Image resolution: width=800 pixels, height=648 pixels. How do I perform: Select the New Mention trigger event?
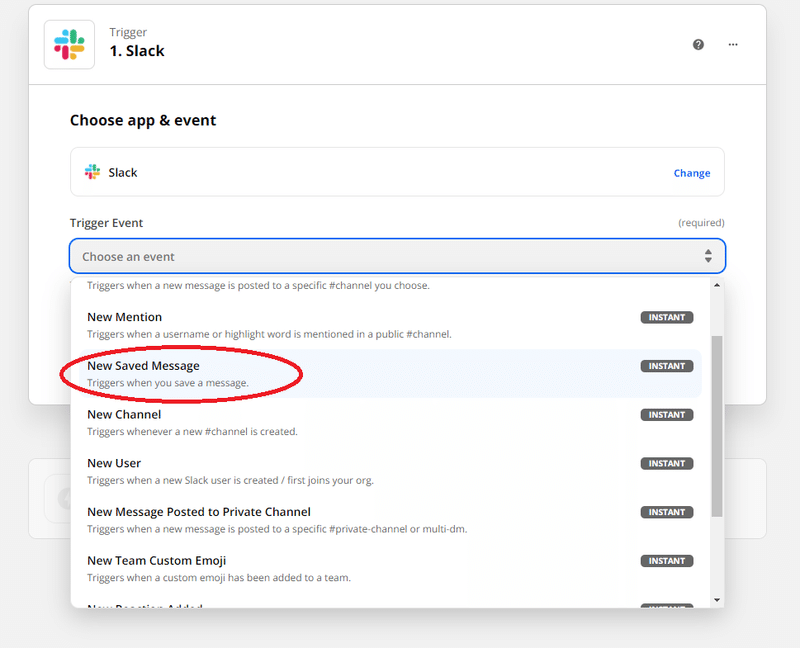click(390, 325)
